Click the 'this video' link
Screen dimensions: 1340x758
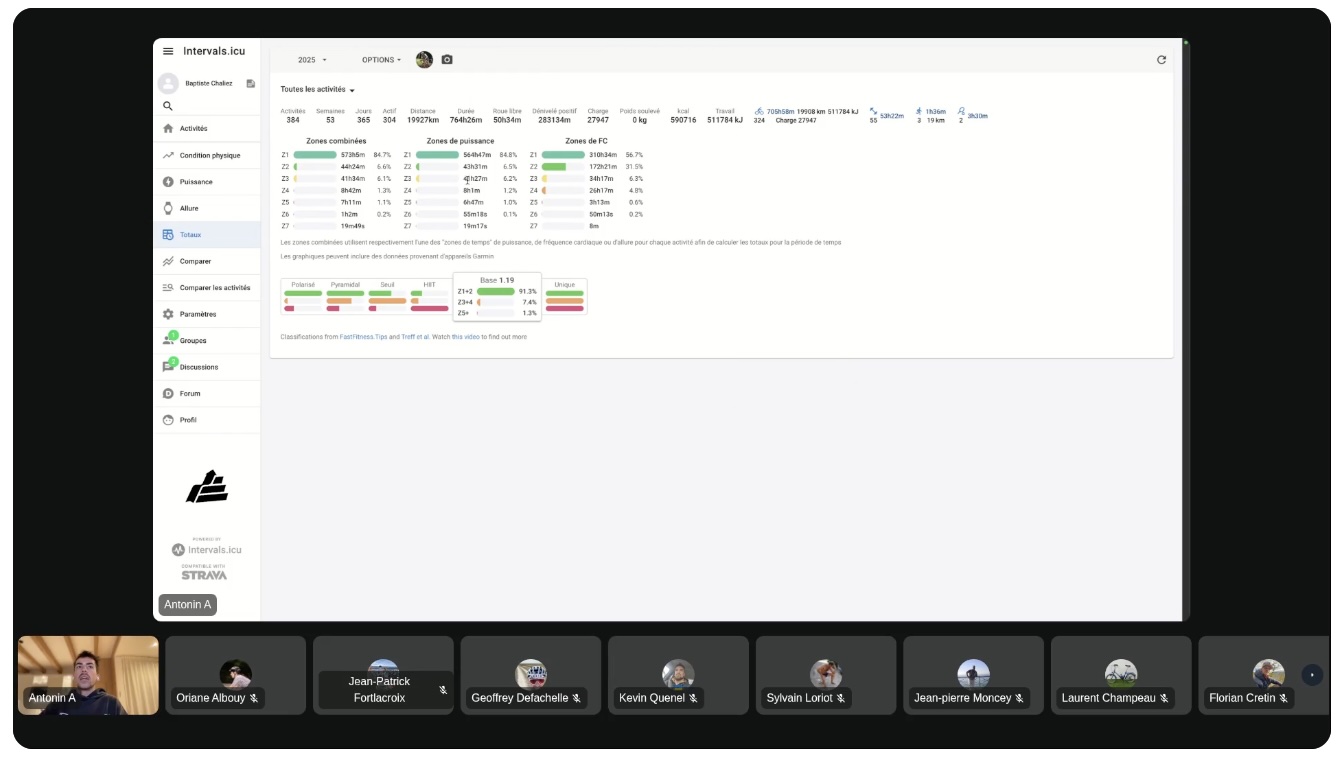[465, 337]
